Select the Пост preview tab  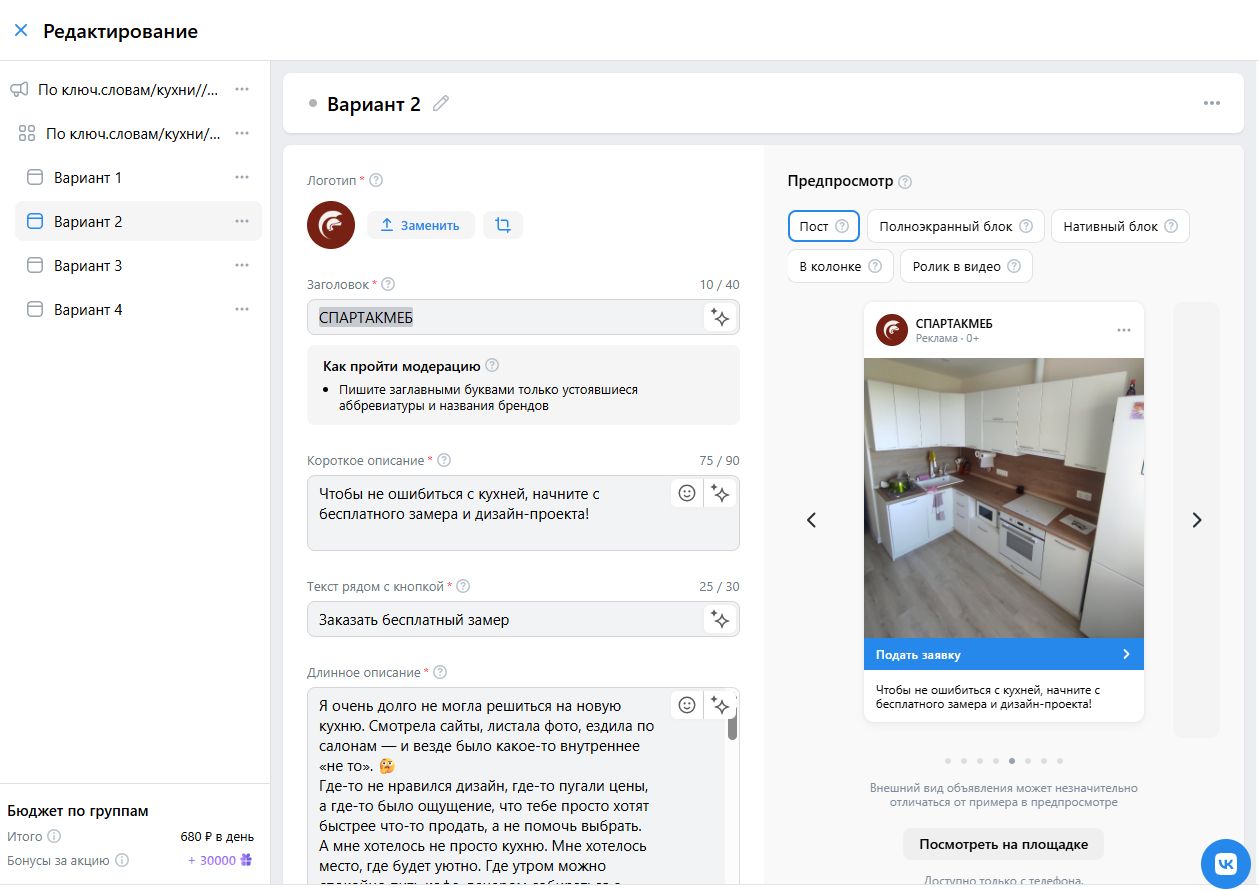(x=824, y=226)
